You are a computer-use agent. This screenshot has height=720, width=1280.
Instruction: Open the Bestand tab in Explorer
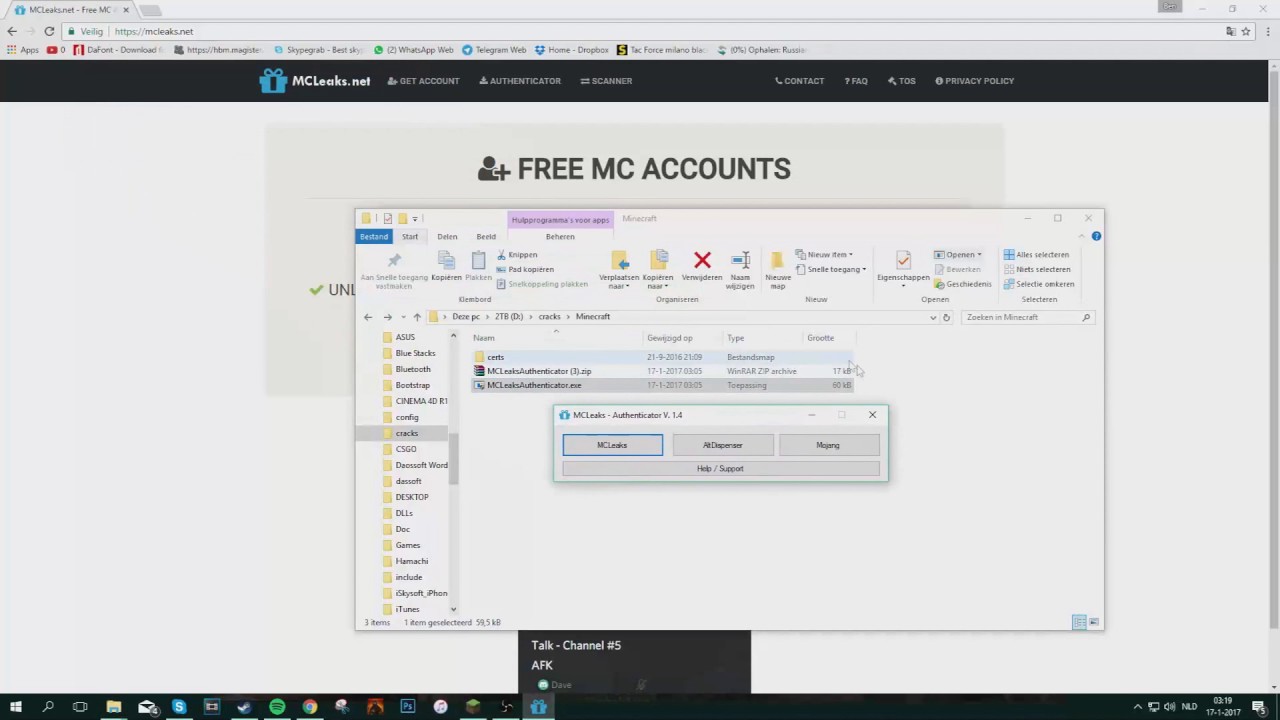[x=374, y=237]
